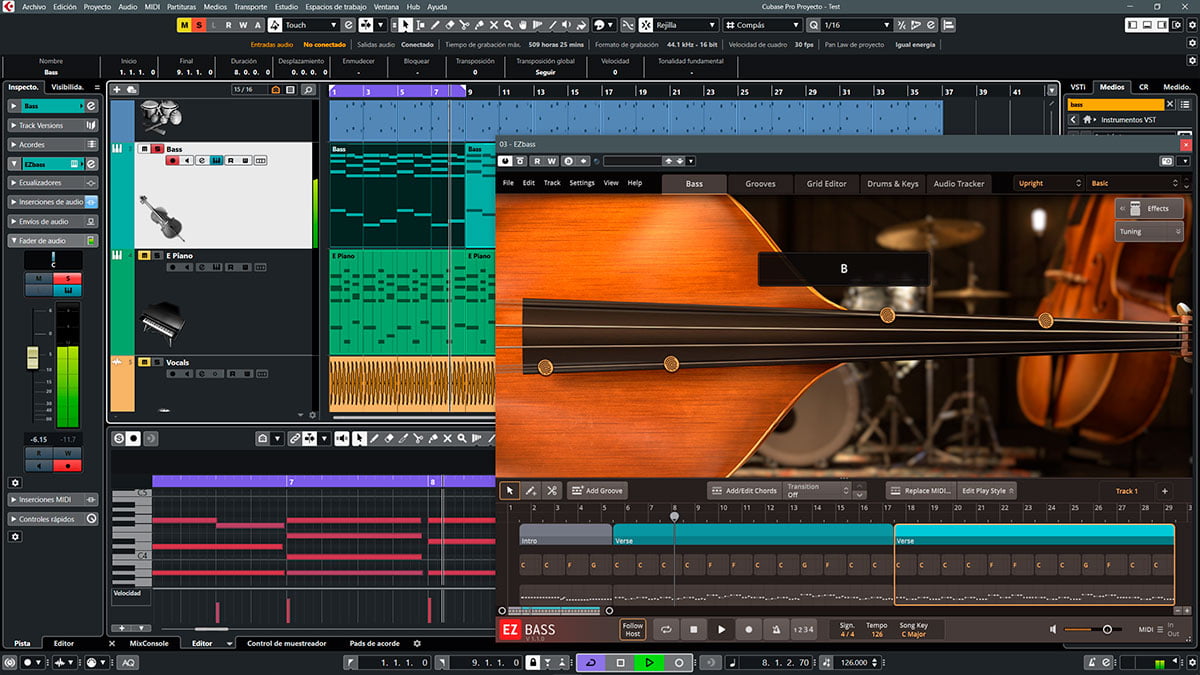Open the Proyecto menu
The height and width of the screenshot is (675, 1200).
pos(97,6)
